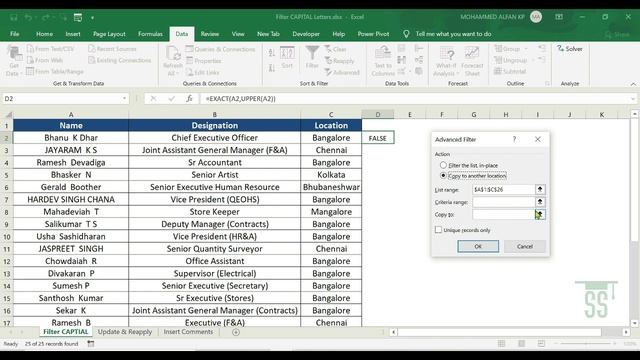
Task: Click the Get Data button
Action: 13,61
